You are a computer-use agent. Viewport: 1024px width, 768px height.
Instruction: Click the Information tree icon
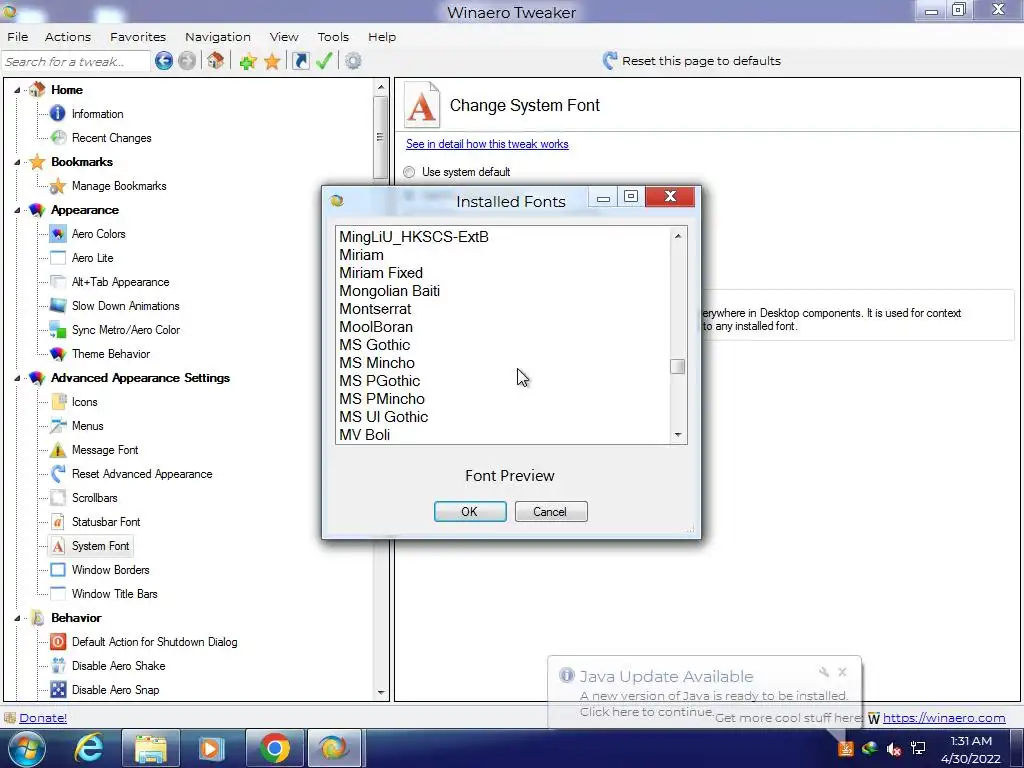(58, 114)
